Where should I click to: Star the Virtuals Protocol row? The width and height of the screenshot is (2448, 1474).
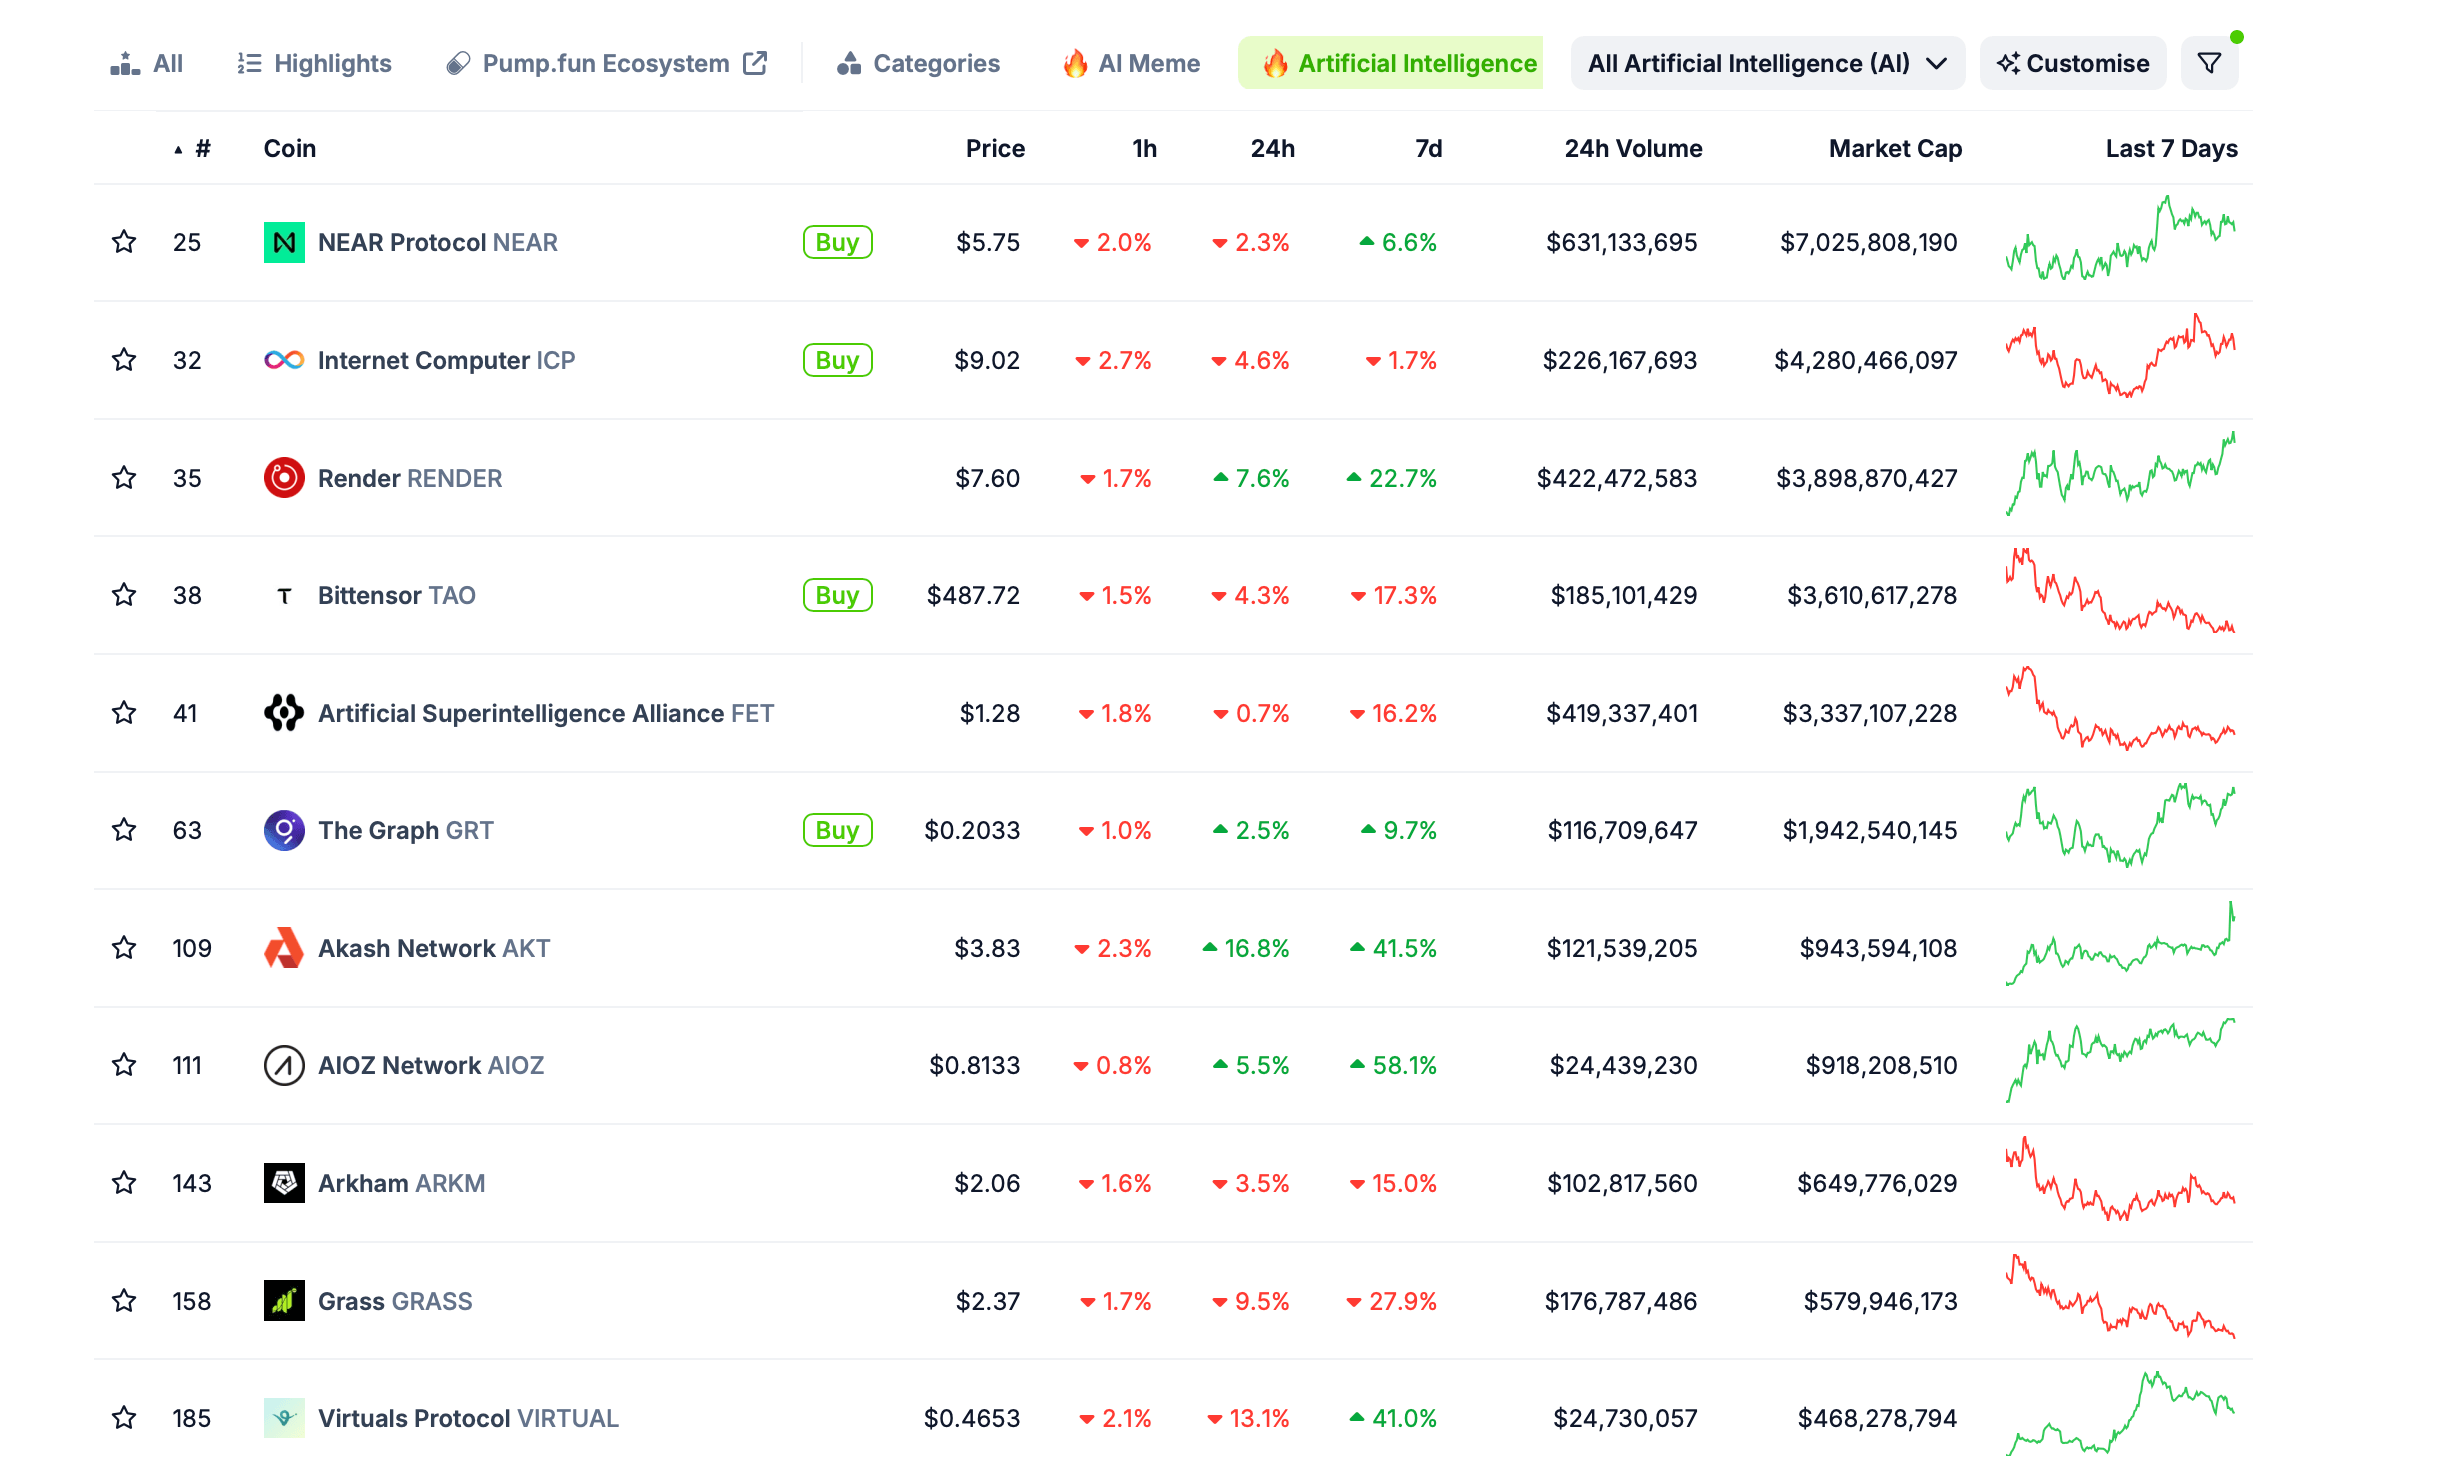tap(124, 1418)
